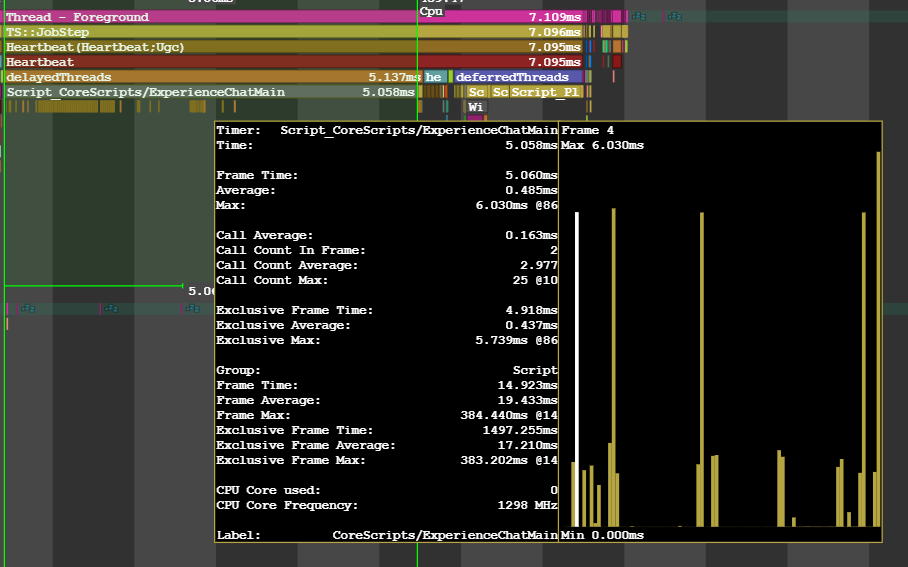Image resolution: width=908 pixels, height=567 pixels.
Task: Select the TS::JobStep timer bar
Action: [x=294, y=32]
